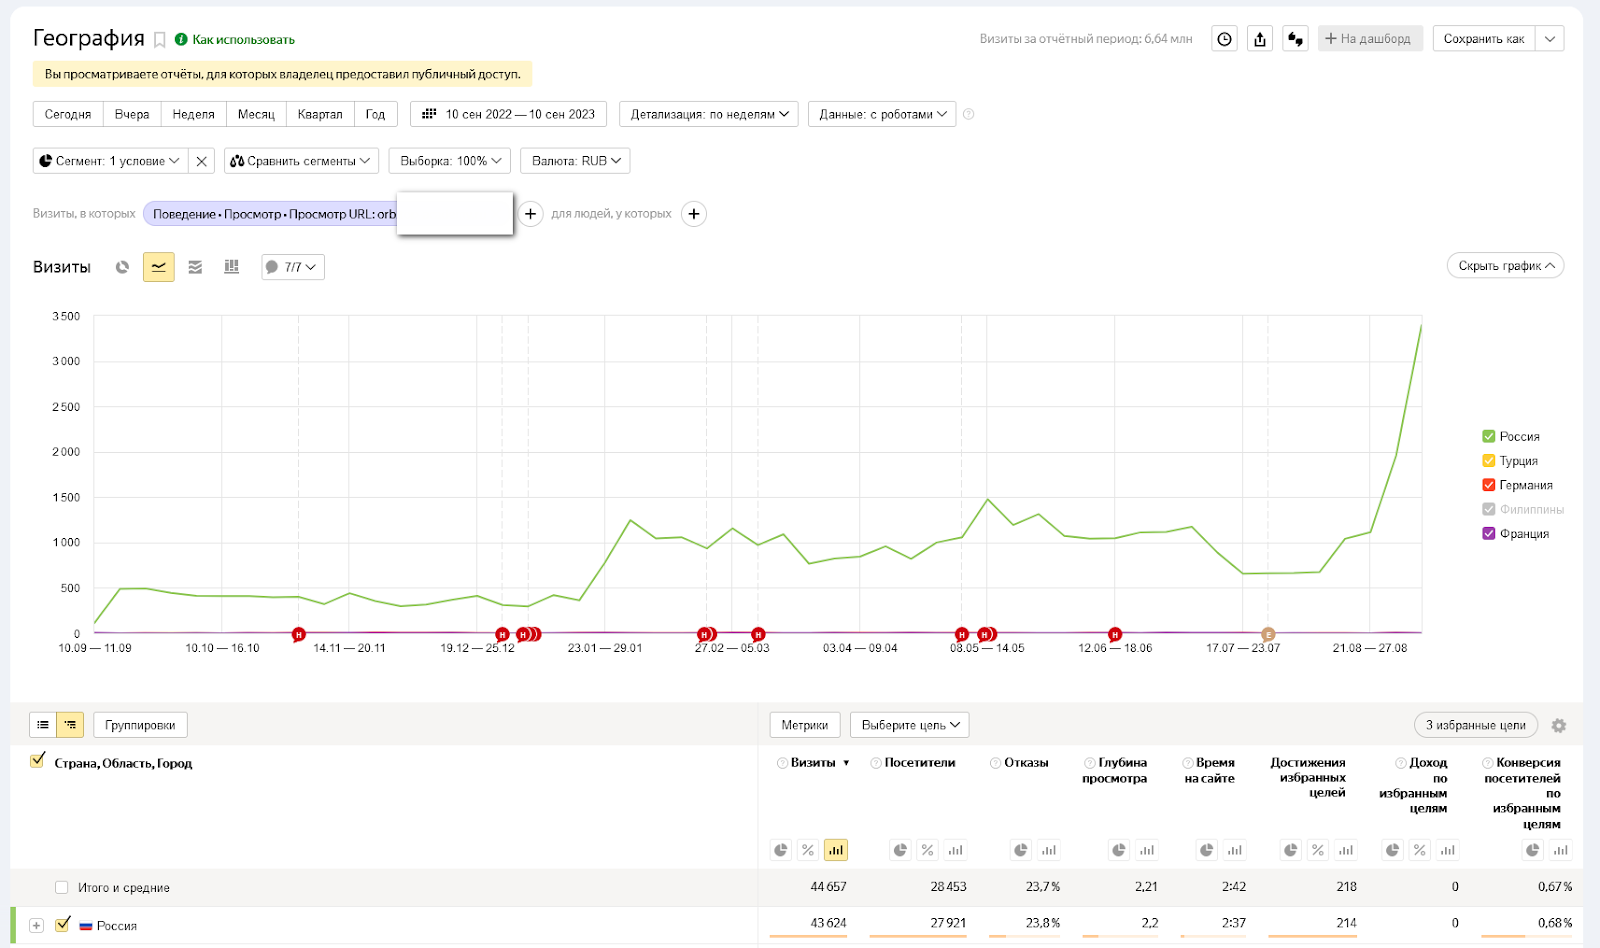Select the Месяц period tab
Viewport: 1600px width, 948px height.
coord(256,114)
